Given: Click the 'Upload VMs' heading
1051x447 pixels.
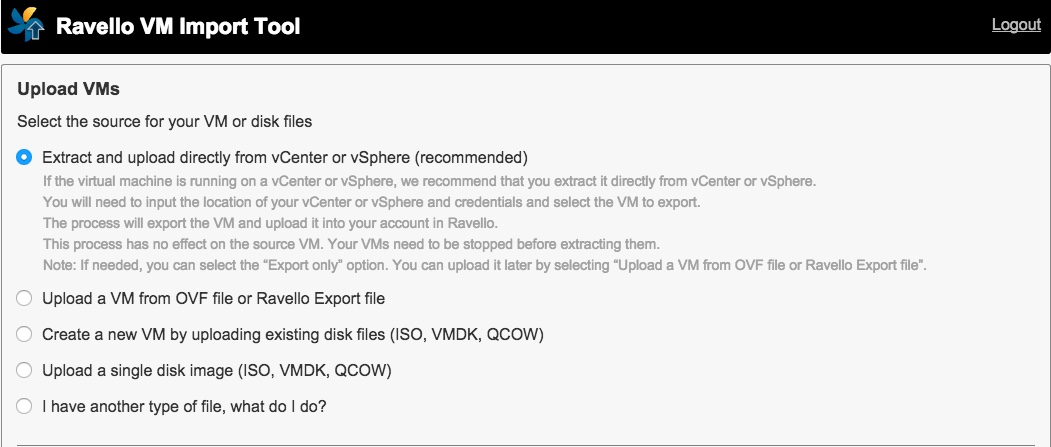Looking at the screenshot, I should [x=68, y=89].
